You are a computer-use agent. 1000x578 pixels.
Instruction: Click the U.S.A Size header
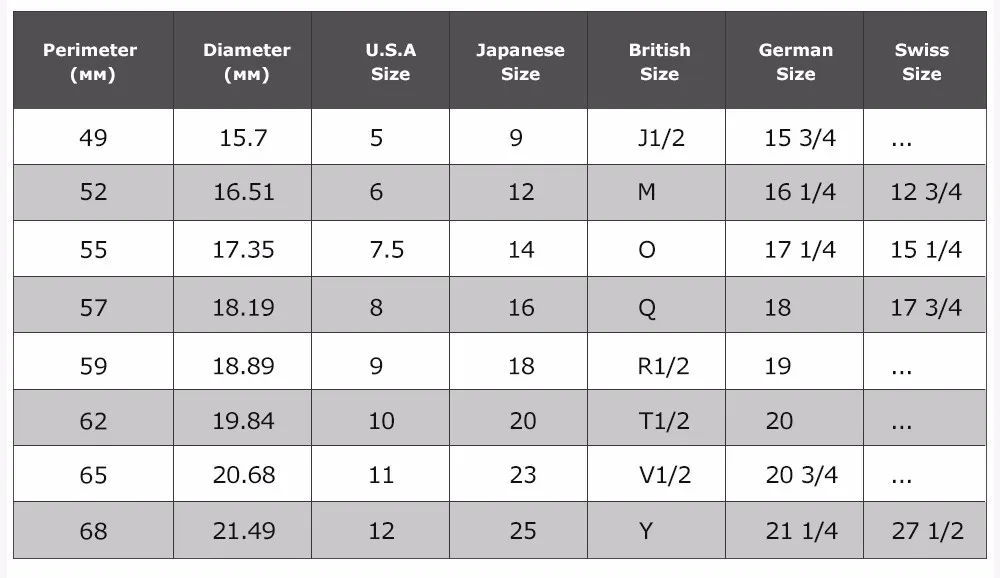[381, 61]
